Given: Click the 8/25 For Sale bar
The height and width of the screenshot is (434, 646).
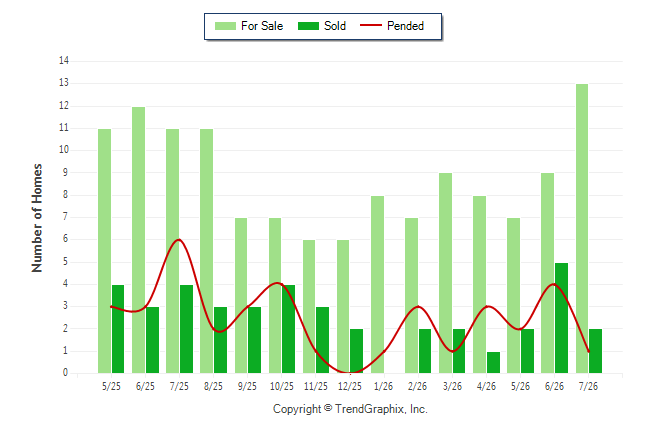Looking at the screenshot, I should coord(206,251).
